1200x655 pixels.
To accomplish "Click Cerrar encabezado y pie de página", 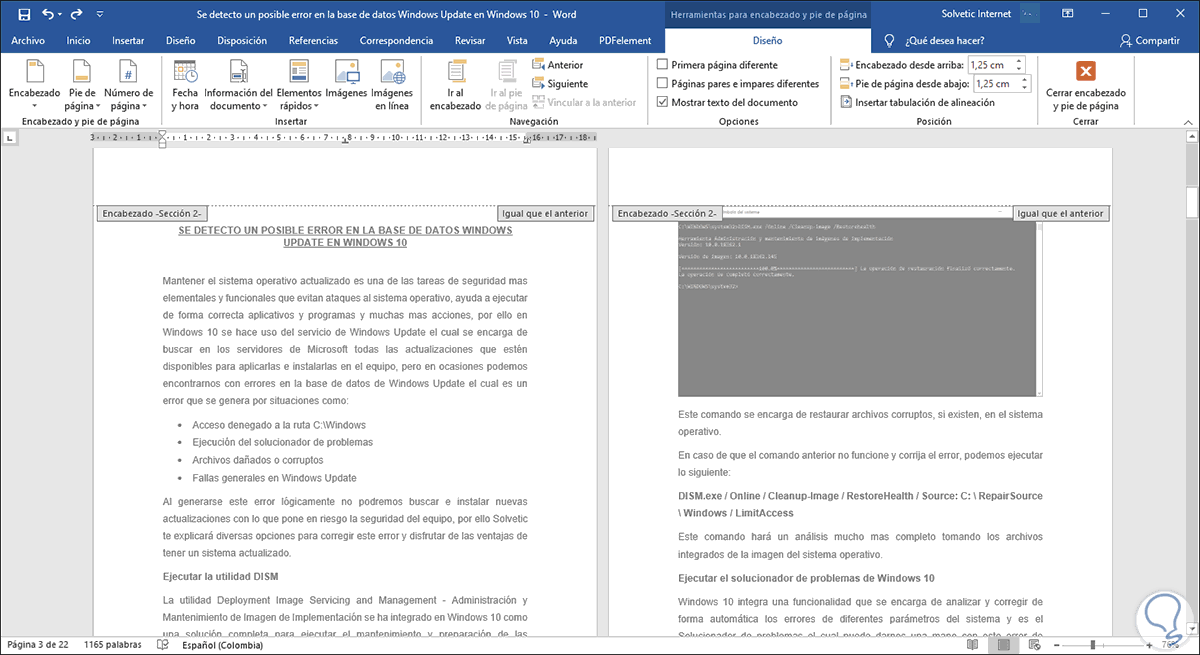I will [1085, 84].
